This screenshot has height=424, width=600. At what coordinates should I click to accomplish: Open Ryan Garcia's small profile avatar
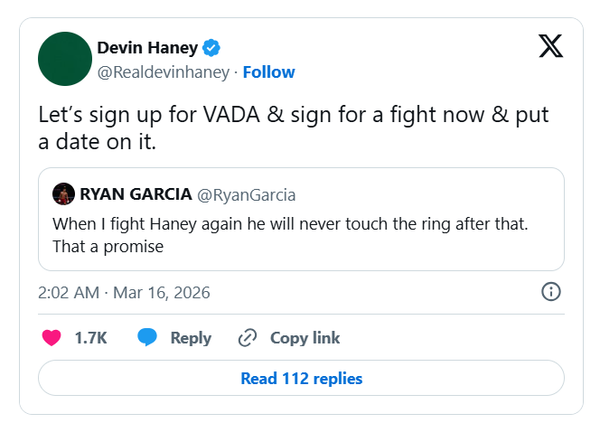tap(63, 194)
